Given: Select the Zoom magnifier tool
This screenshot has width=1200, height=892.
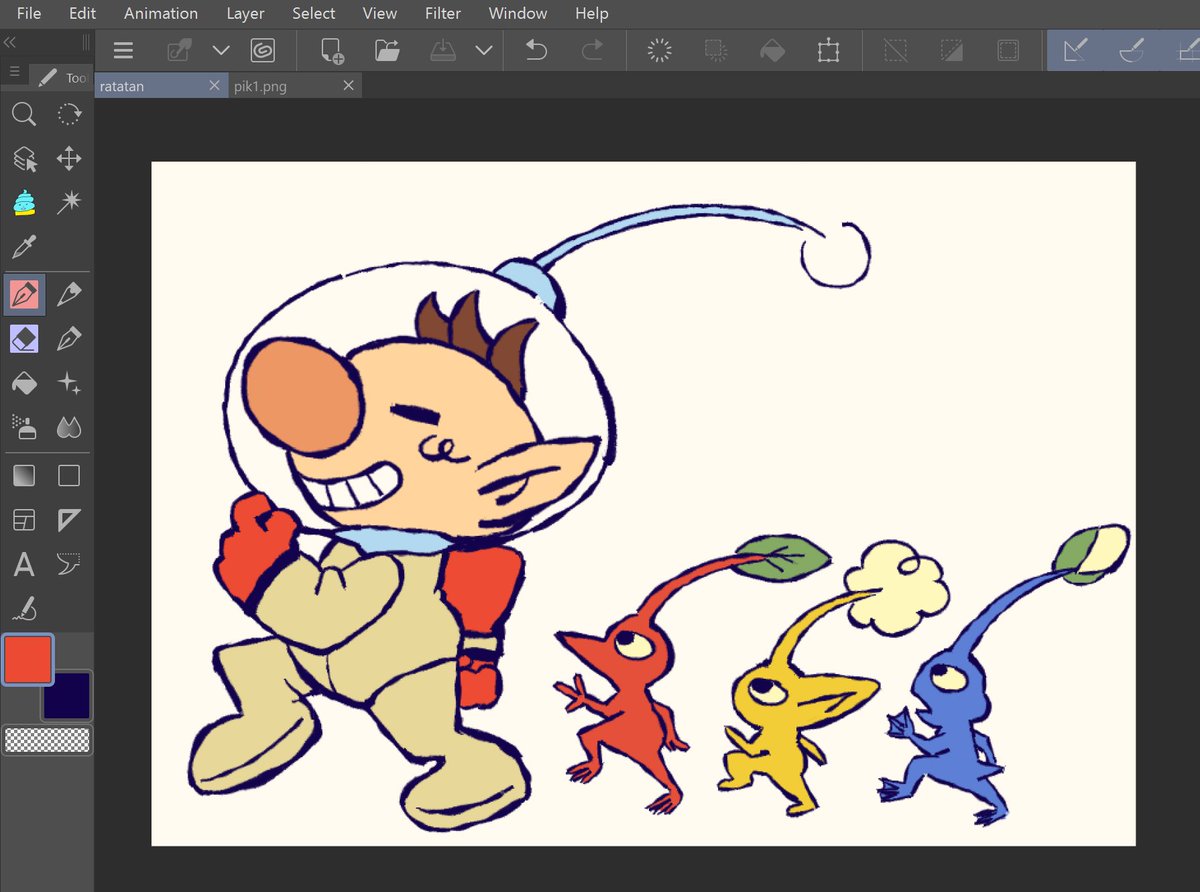Looking at the screenshot, I should pyautogui.click(x=24, y=114).
